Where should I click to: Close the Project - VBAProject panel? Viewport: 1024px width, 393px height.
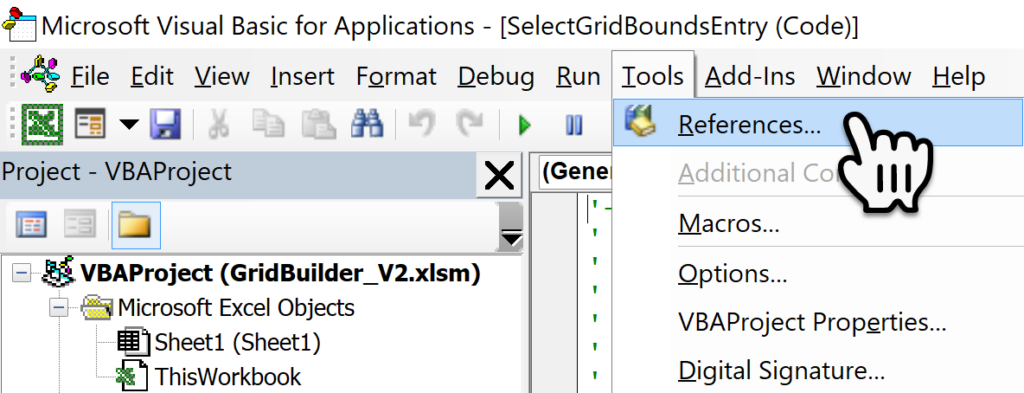click(x=499, y=175)
